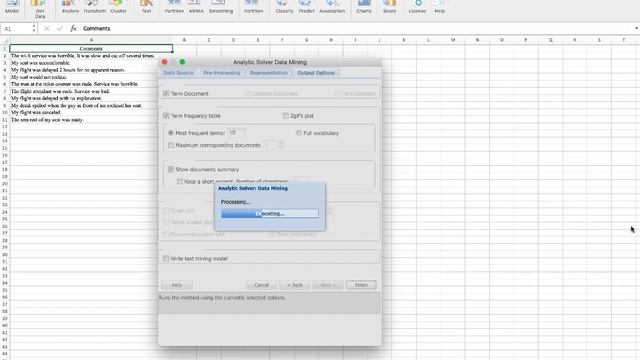640x360 pixels.
Task: Open the Association ribbon tool
Action: 332,7
